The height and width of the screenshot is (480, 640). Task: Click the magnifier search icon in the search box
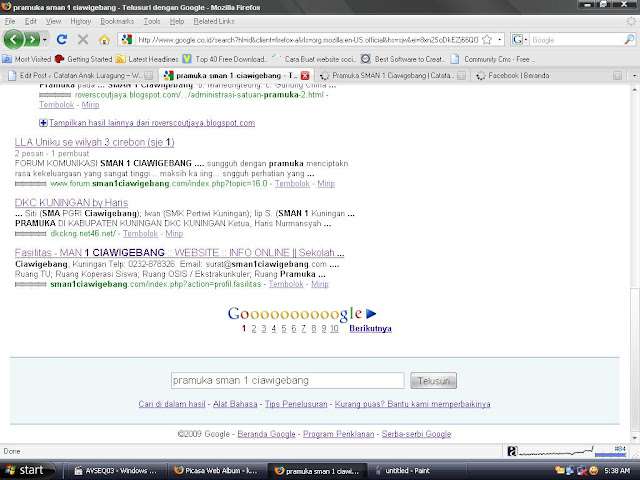coord(629,40)
